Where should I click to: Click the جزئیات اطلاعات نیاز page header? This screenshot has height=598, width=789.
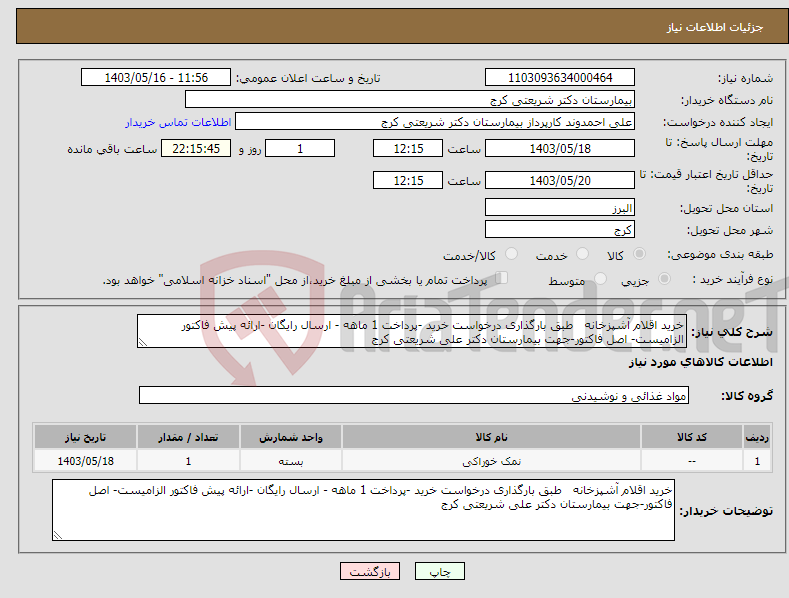click(x=715, y=27)
